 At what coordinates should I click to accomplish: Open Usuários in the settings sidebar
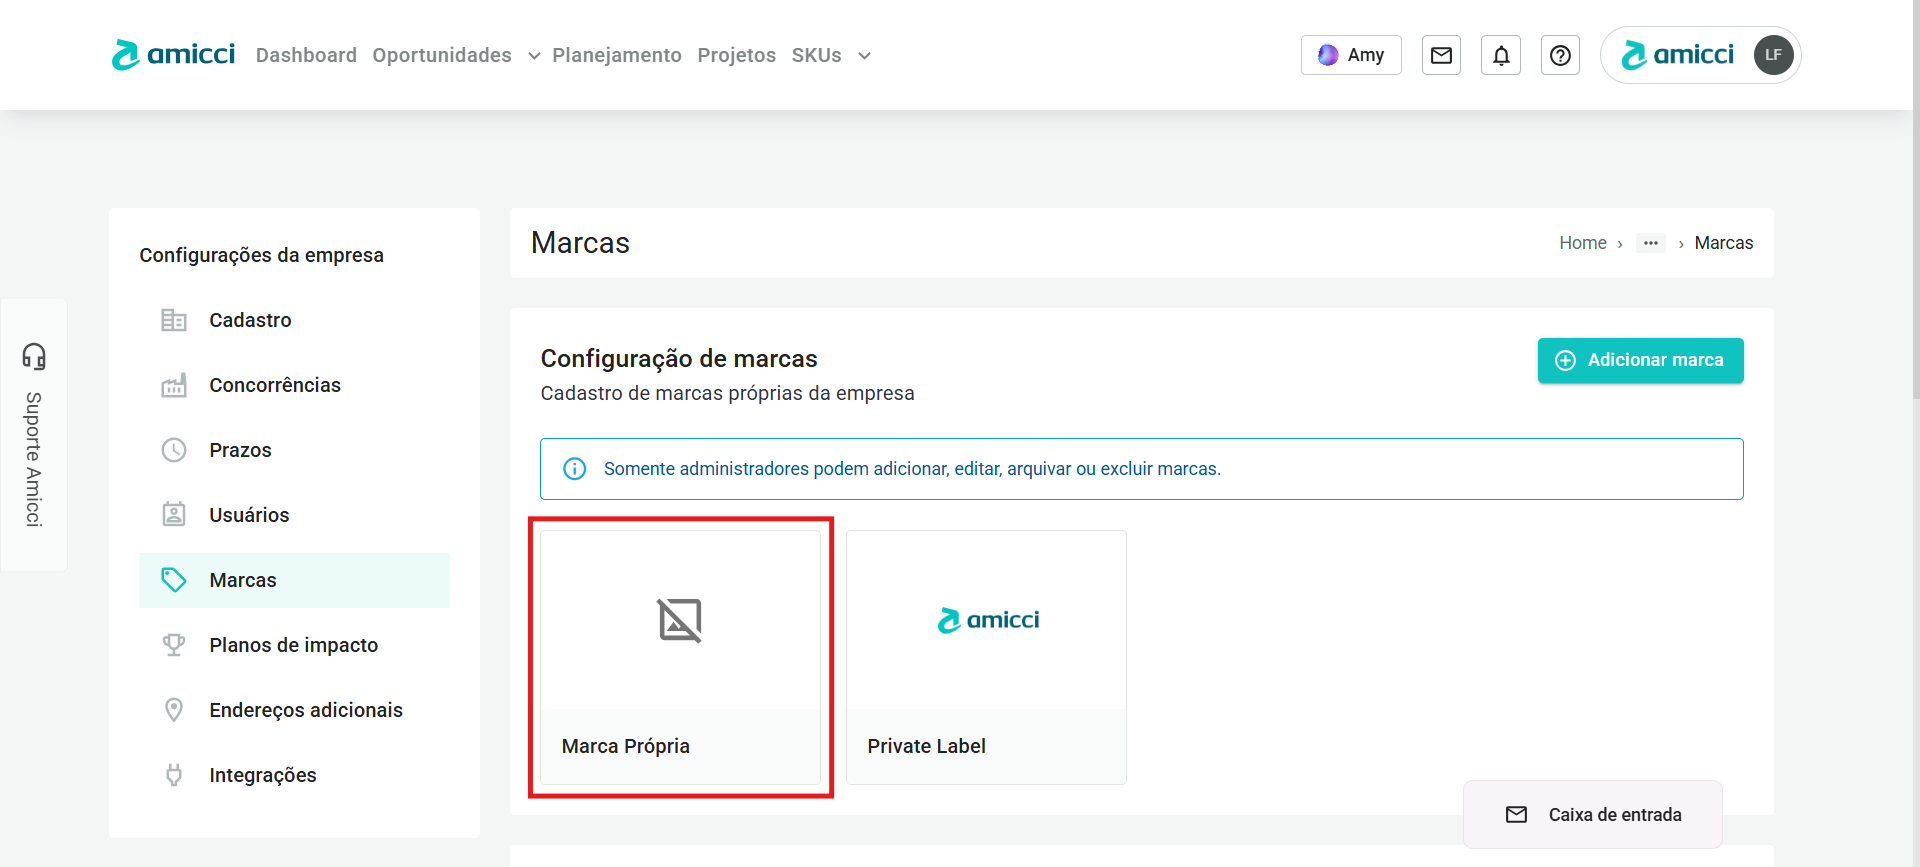[x=249, y=515]
